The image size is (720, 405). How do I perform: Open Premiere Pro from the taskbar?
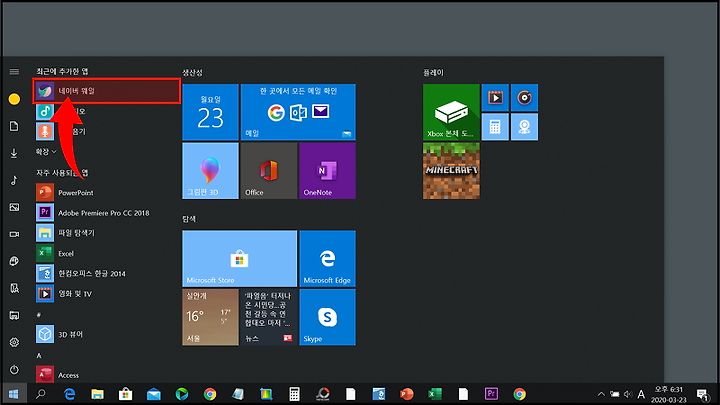(491, 394)
